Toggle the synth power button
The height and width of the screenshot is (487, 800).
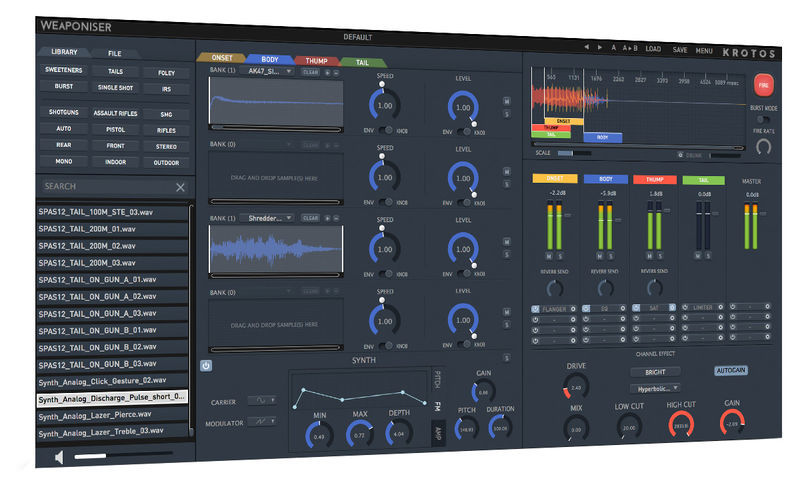click(206, 366)
